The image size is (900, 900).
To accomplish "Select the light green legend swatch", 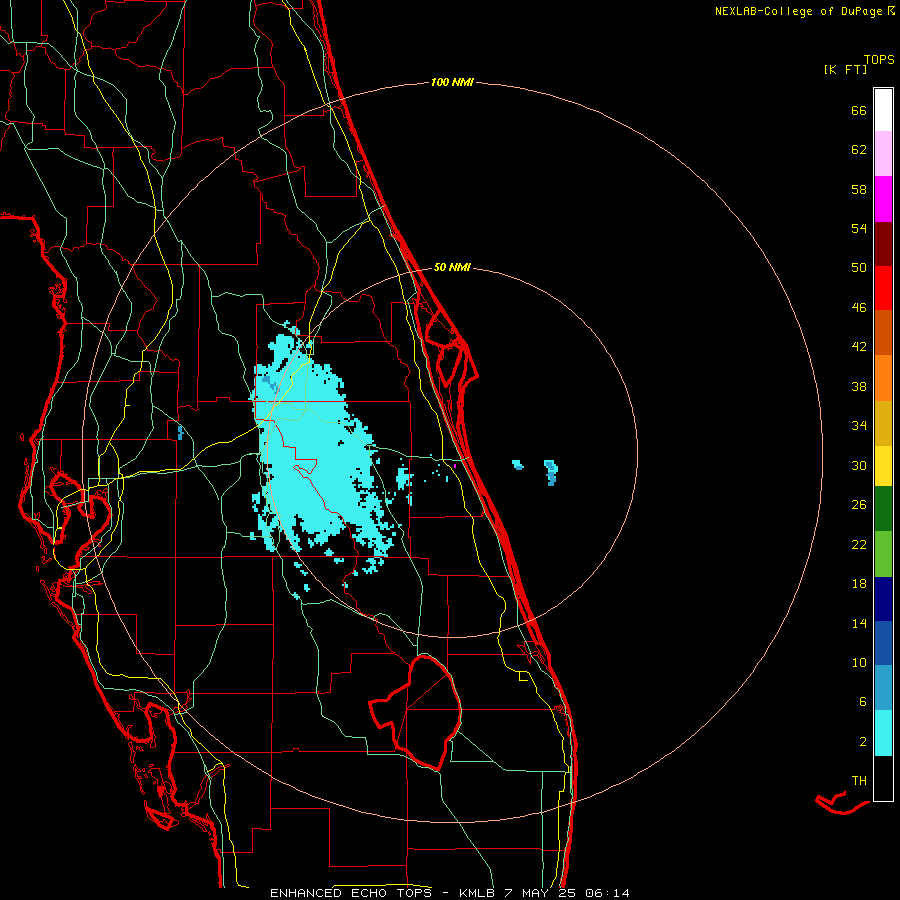I will [x=883, y=554].
